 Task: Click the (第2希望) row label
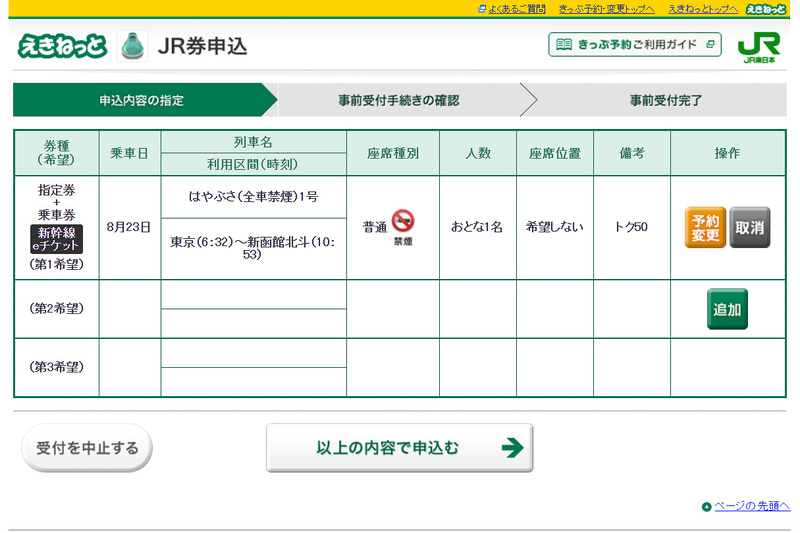pos(56,309)
